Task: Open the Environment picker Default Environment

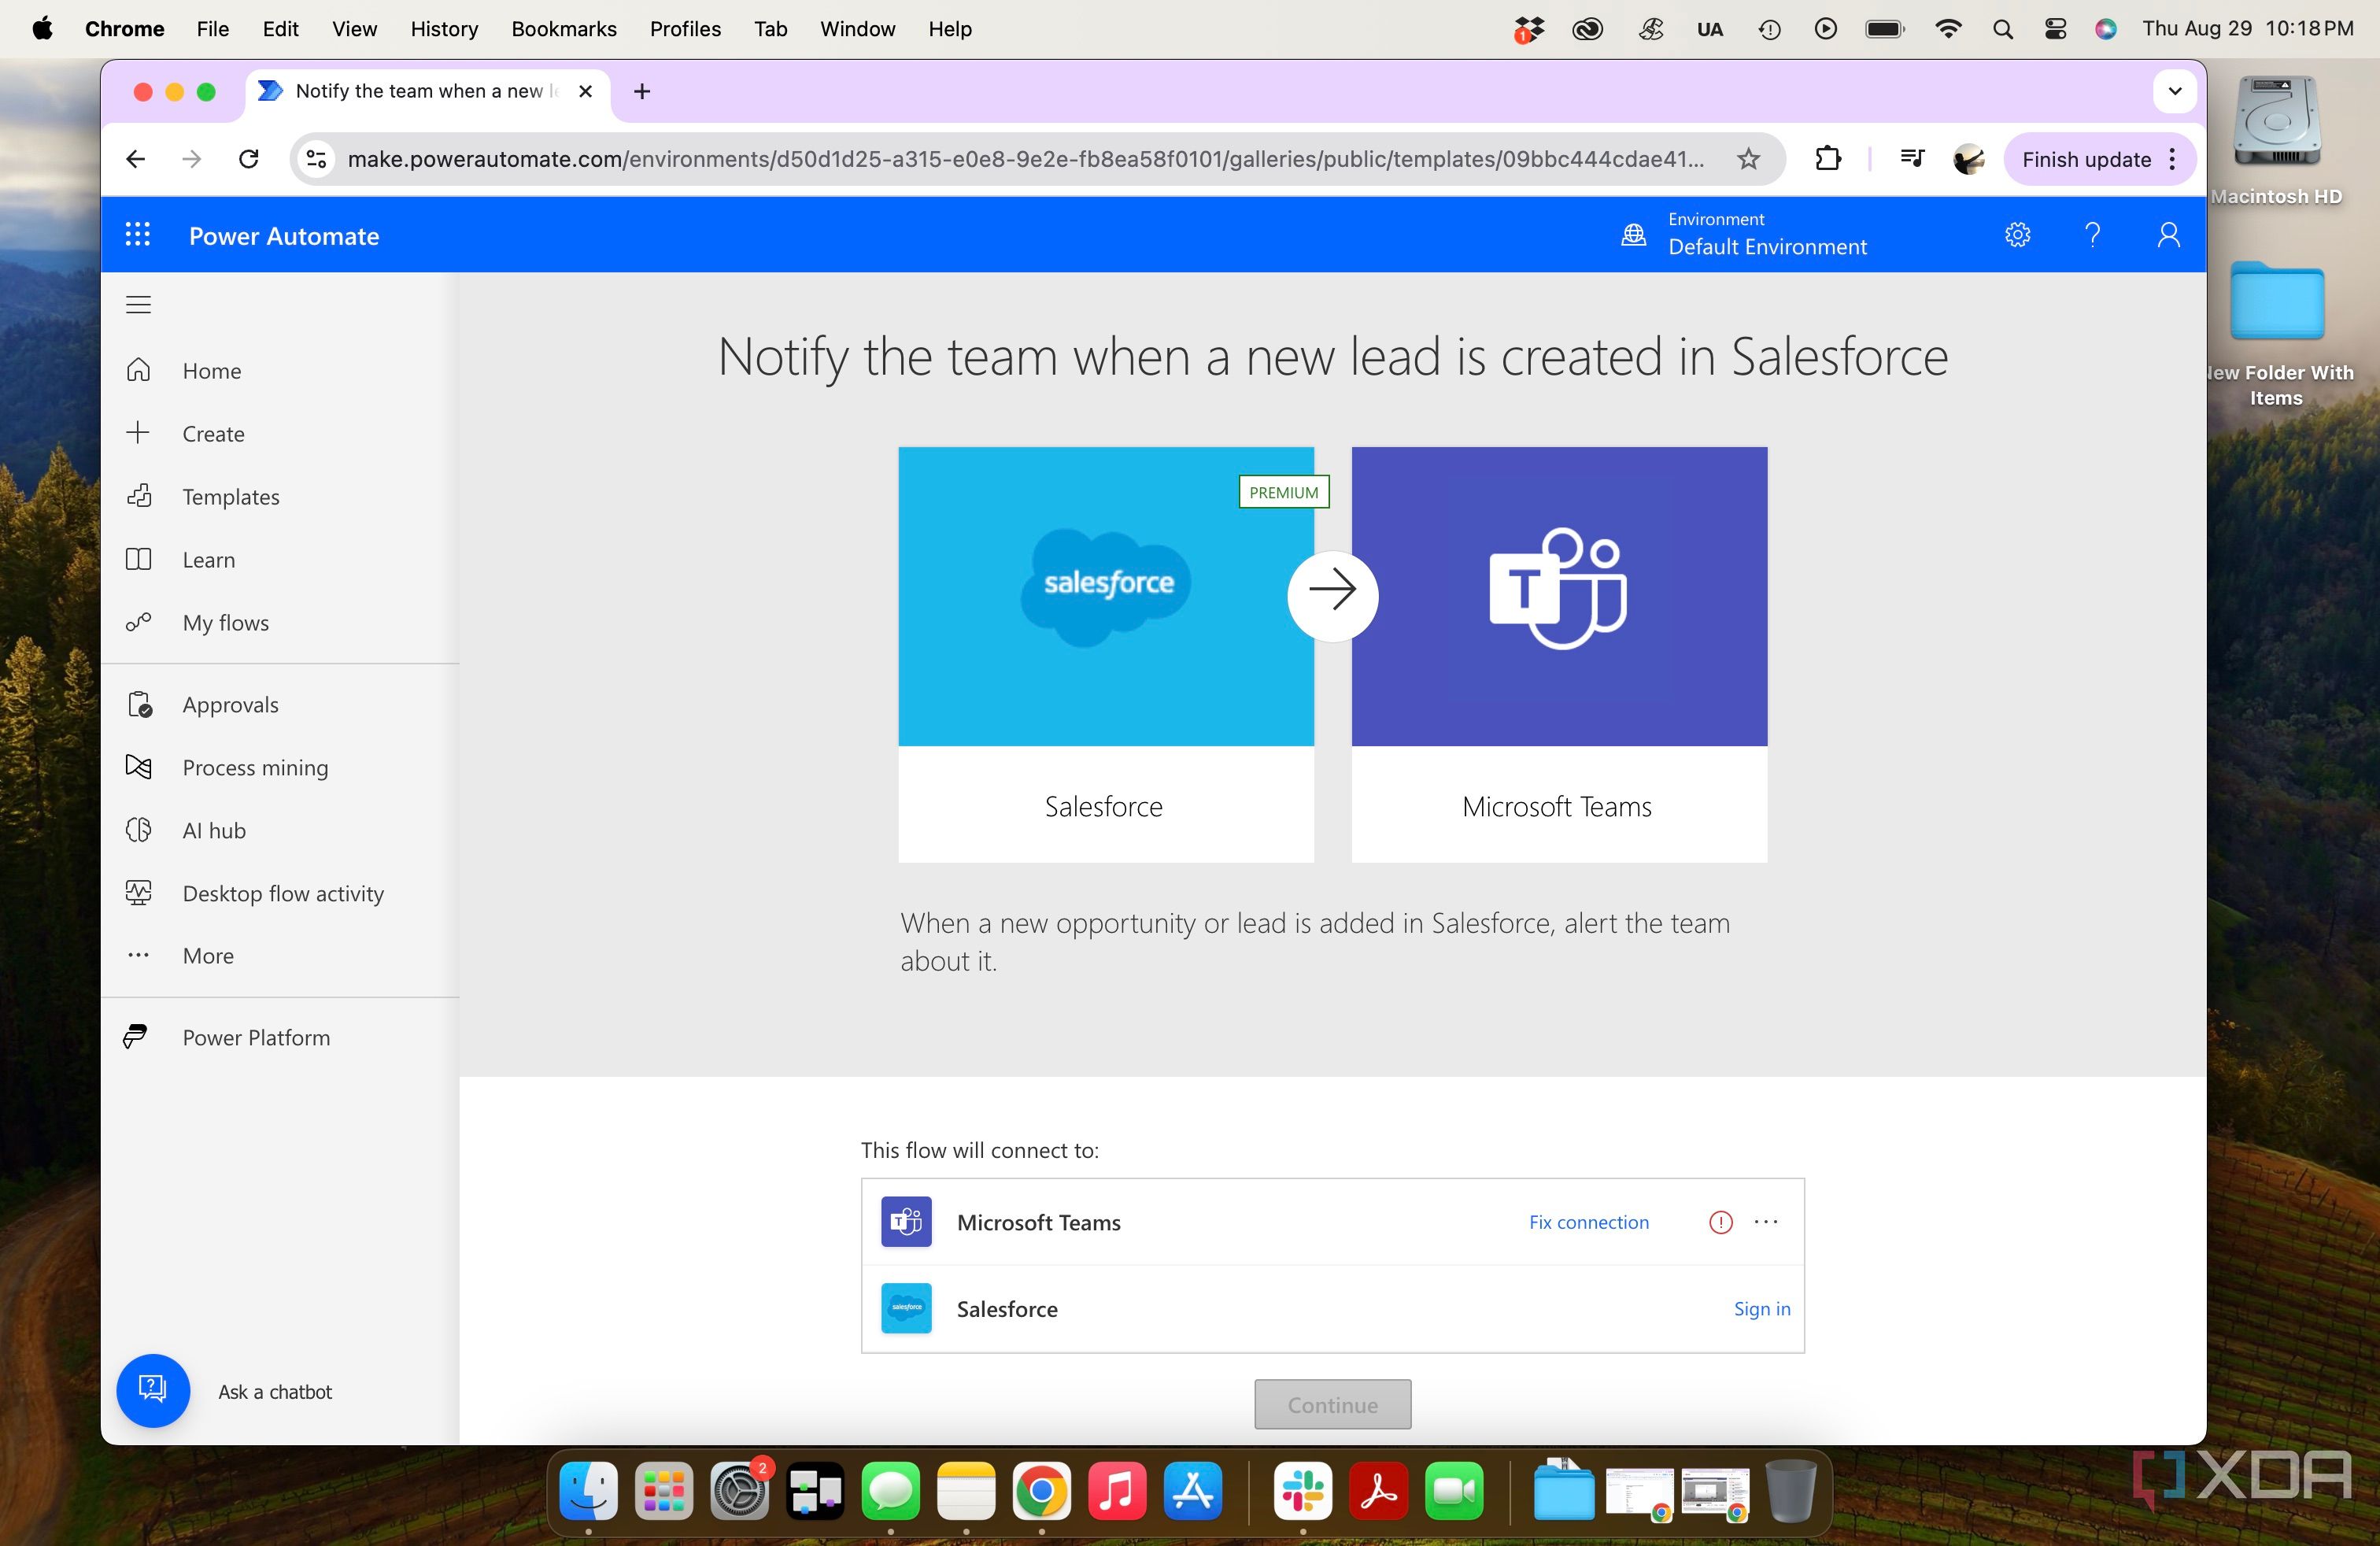Action: (1744, 235)
